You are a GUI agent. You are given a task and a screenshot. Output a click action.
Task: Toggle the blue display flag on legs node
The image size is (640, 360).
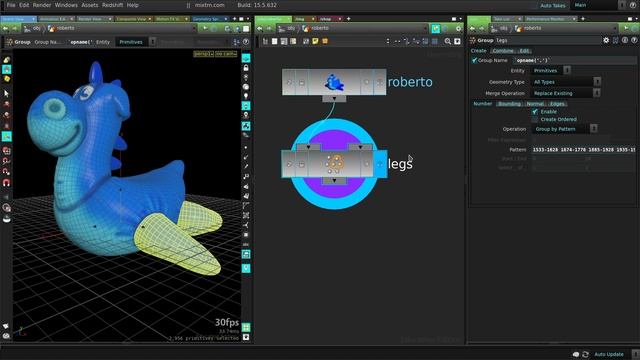coord(380,164)
